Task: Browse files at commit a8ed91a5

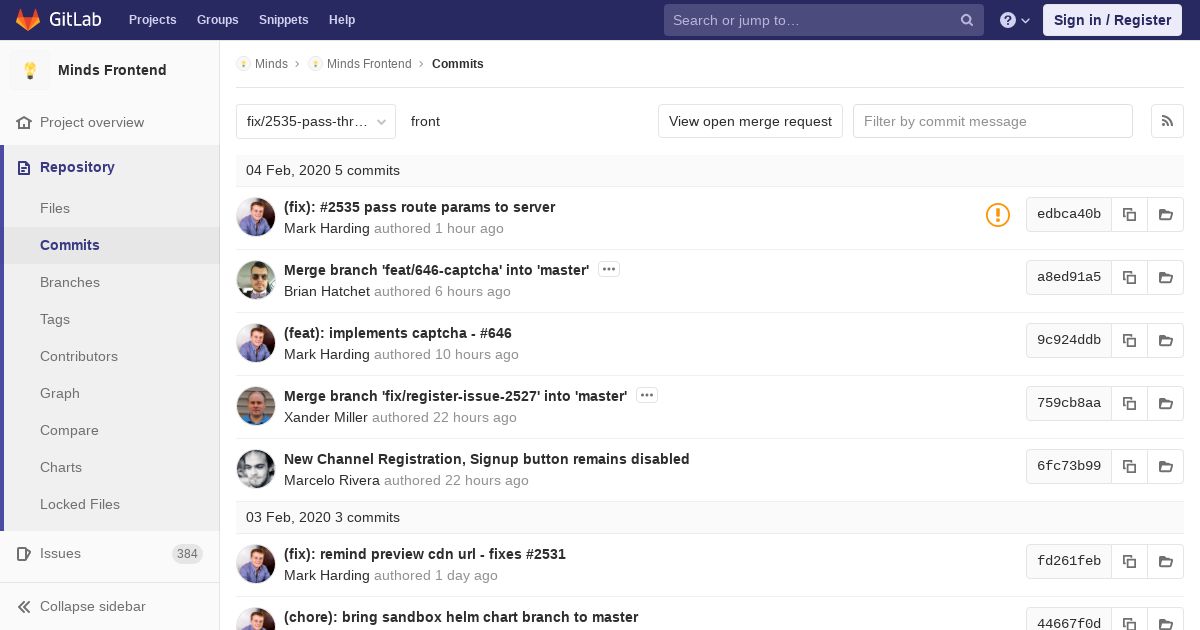Action: (x=1166, y=278)
